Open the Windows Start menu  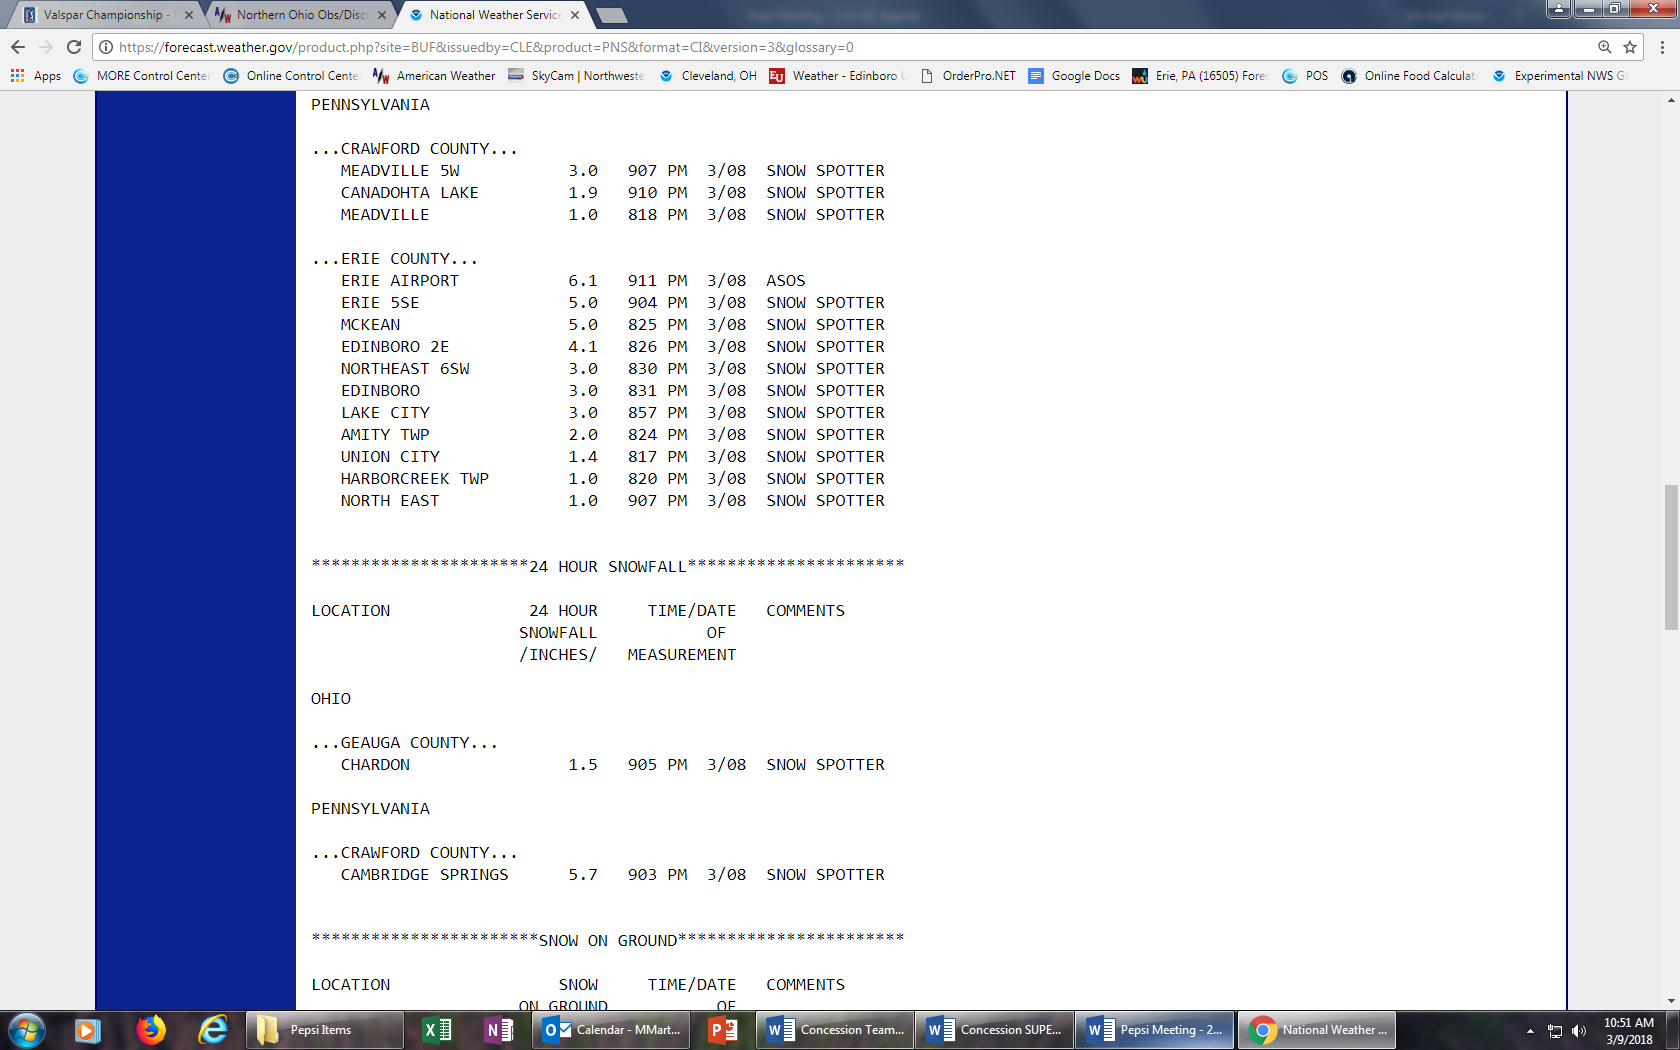coord(26,1030)
